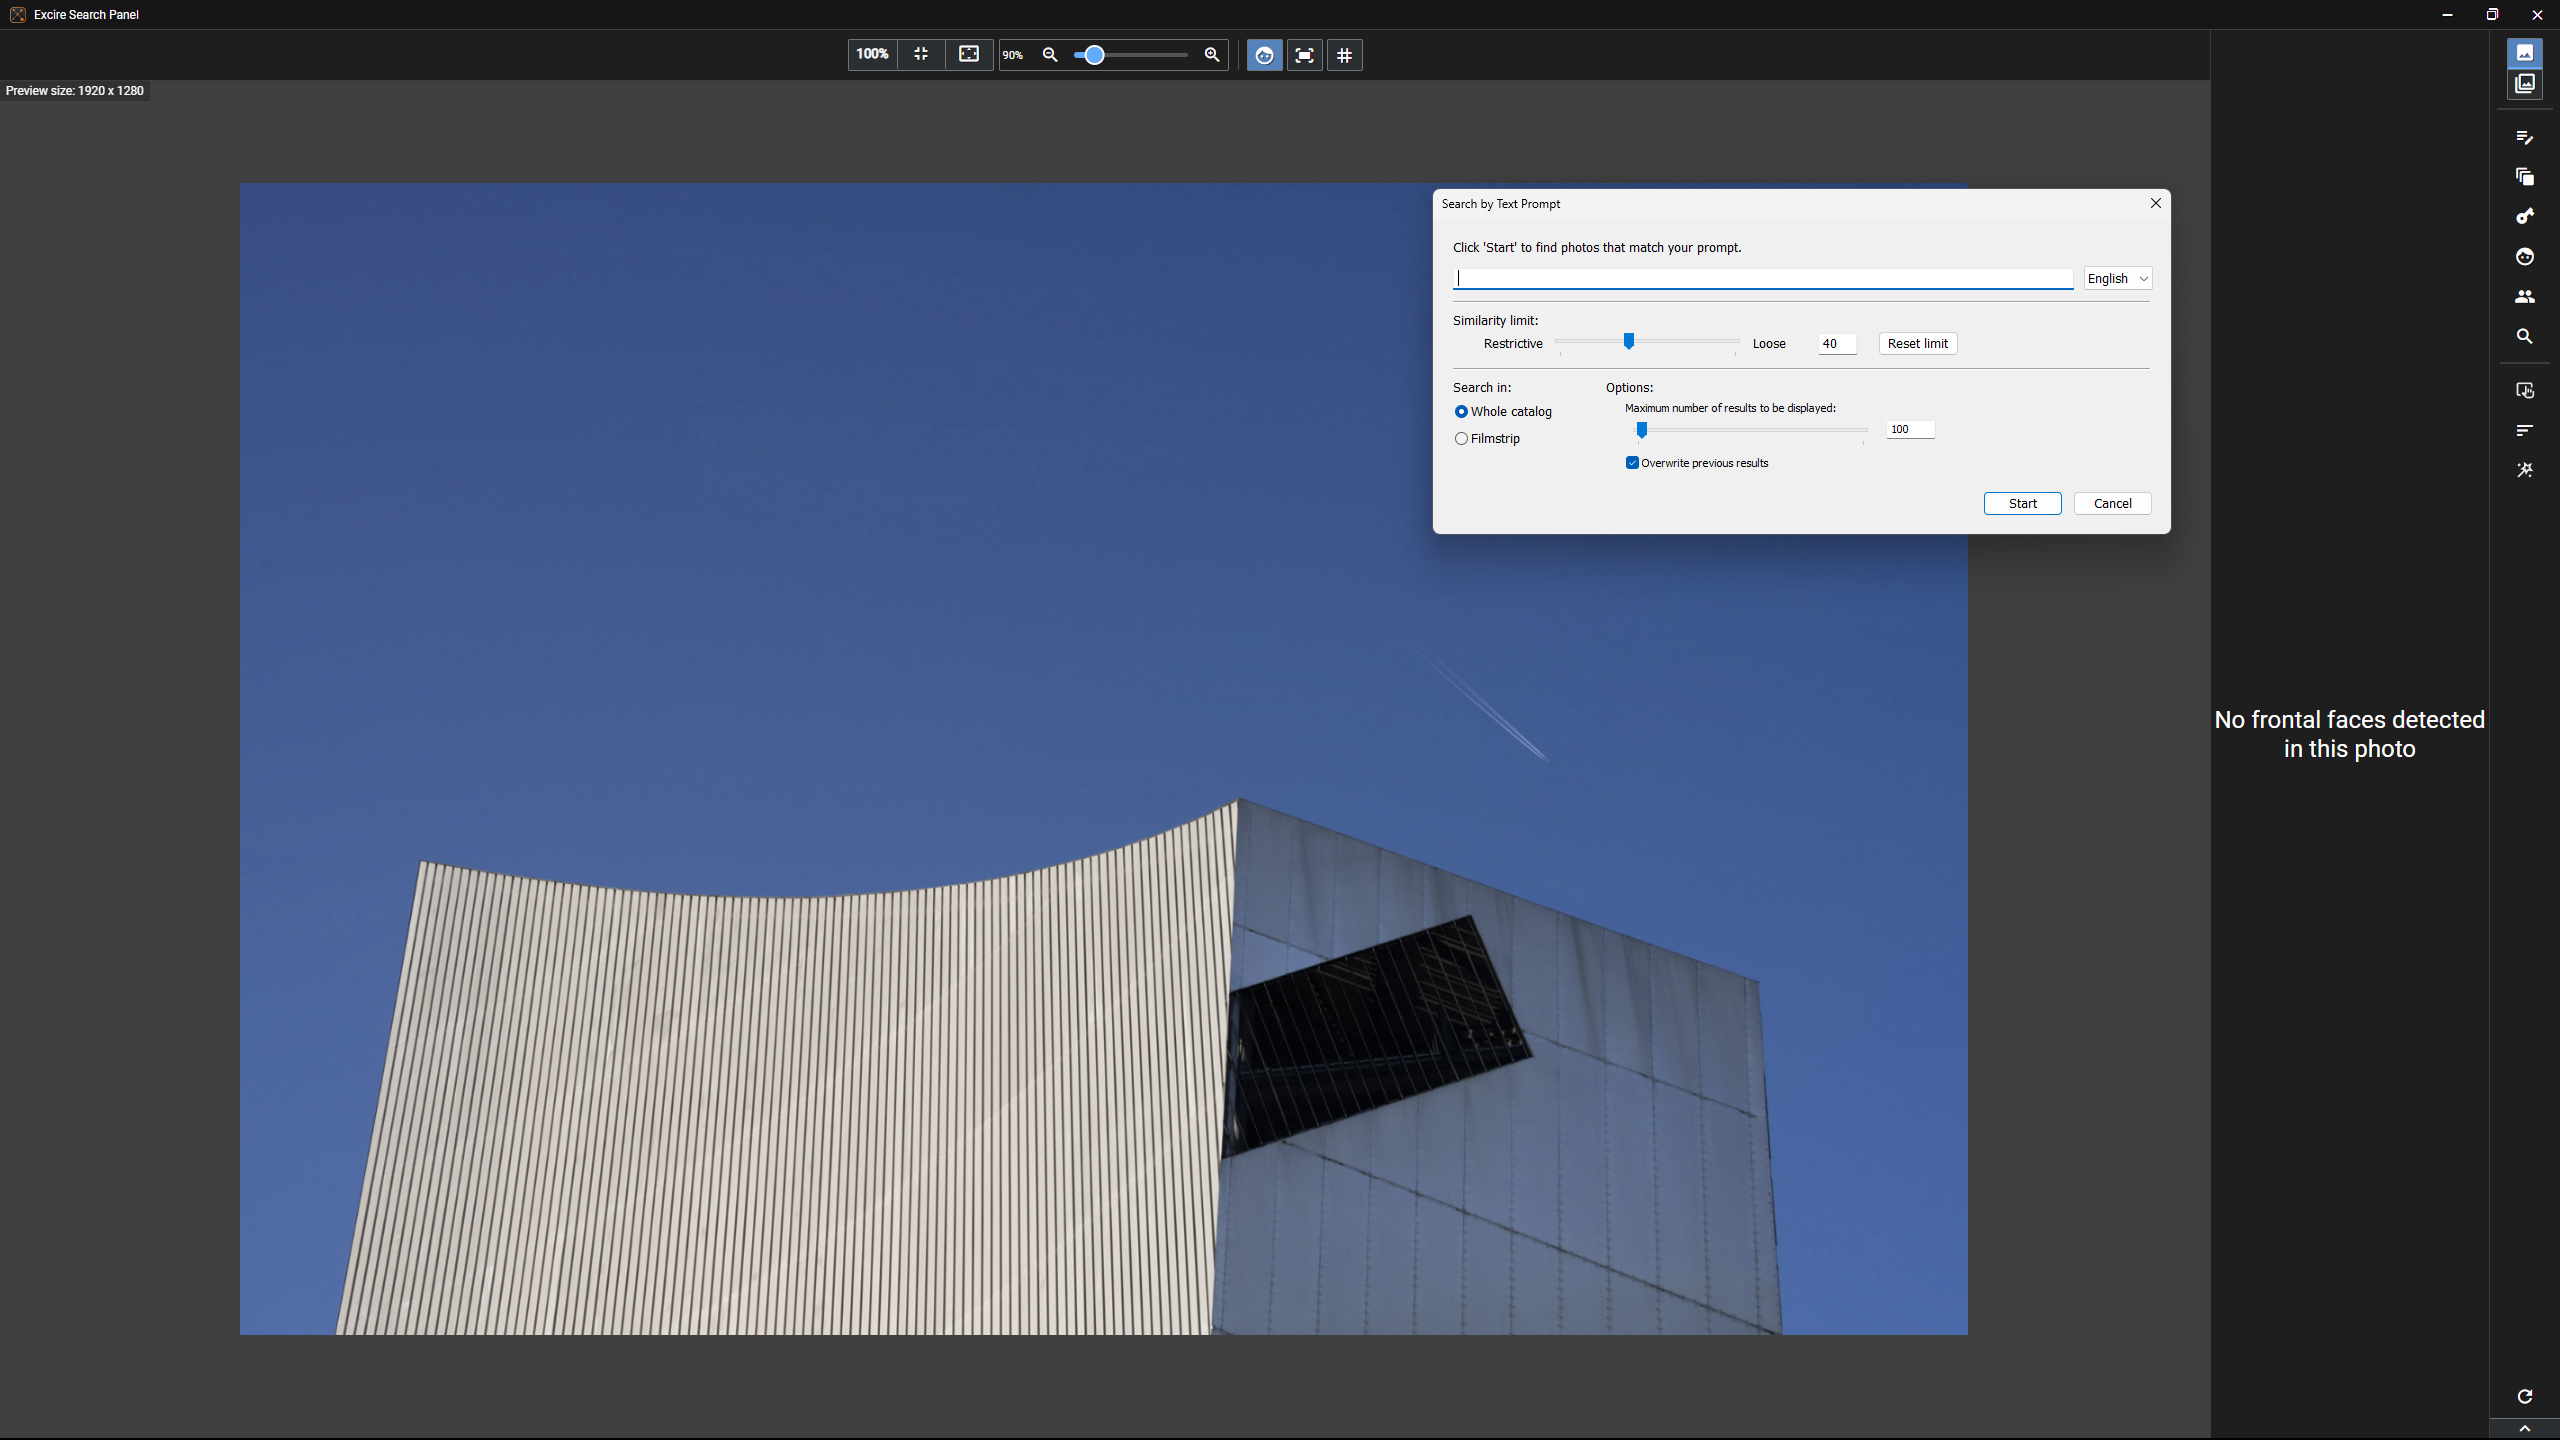Screen dimensions: 2560x1440
Task: Select the Whole catalog radio button
Action: tap(1462, 411)
